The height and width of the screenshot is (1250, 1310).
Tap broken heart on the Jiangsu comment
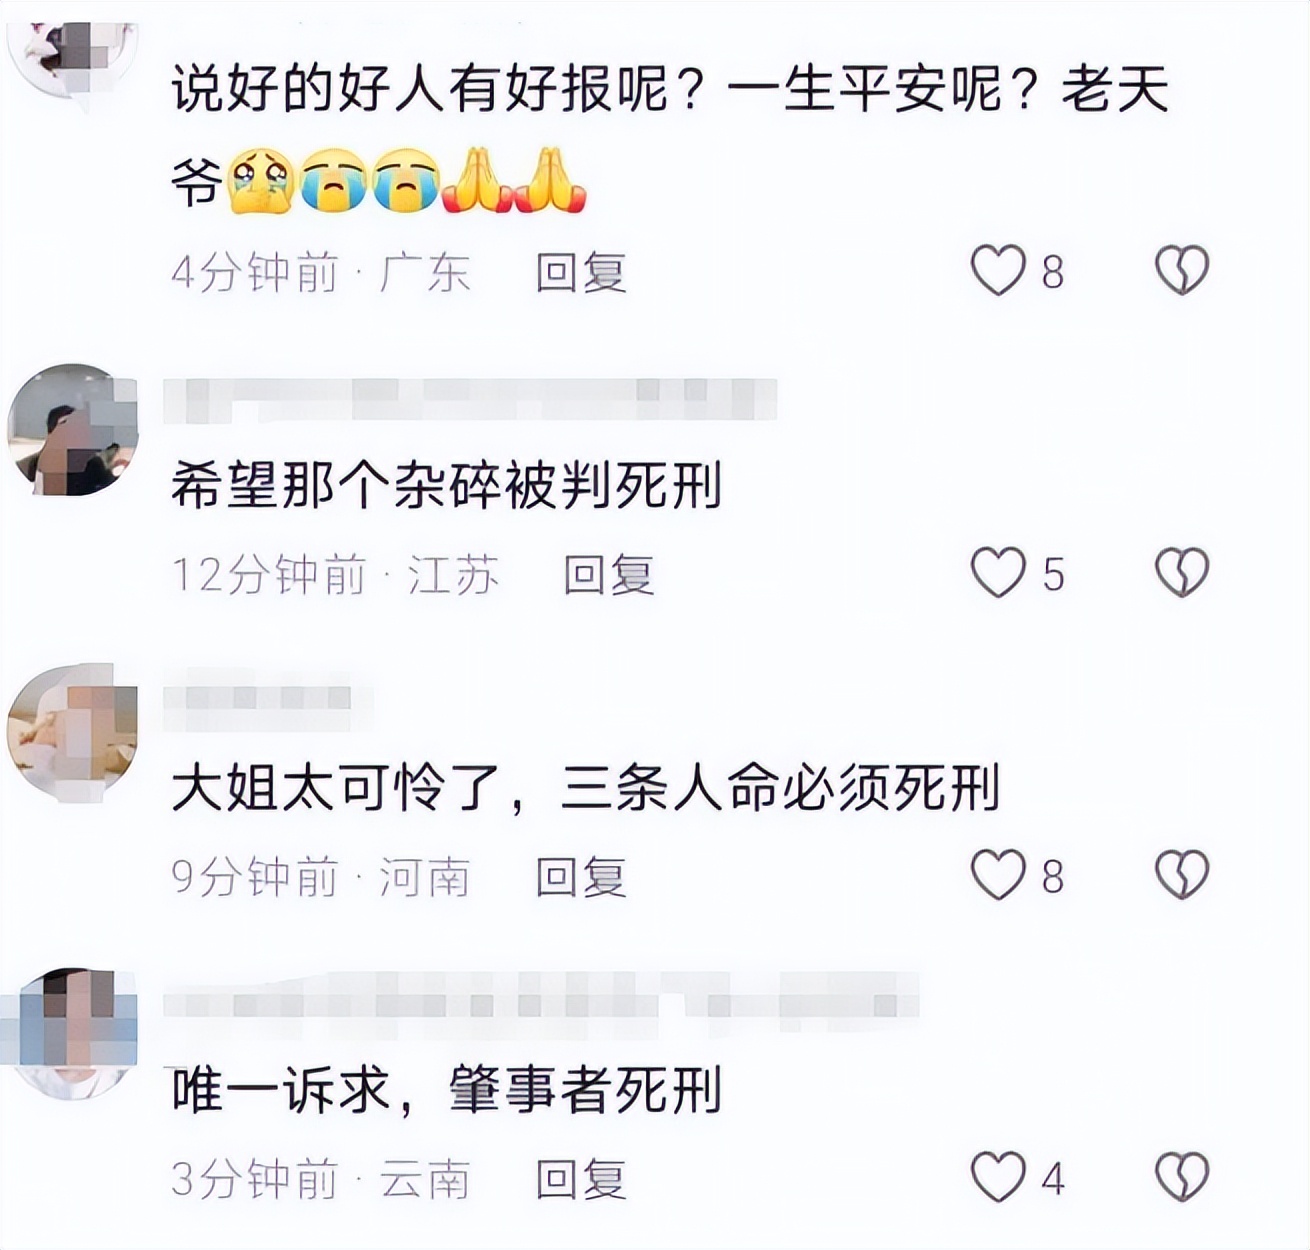tap(1182, 573)
